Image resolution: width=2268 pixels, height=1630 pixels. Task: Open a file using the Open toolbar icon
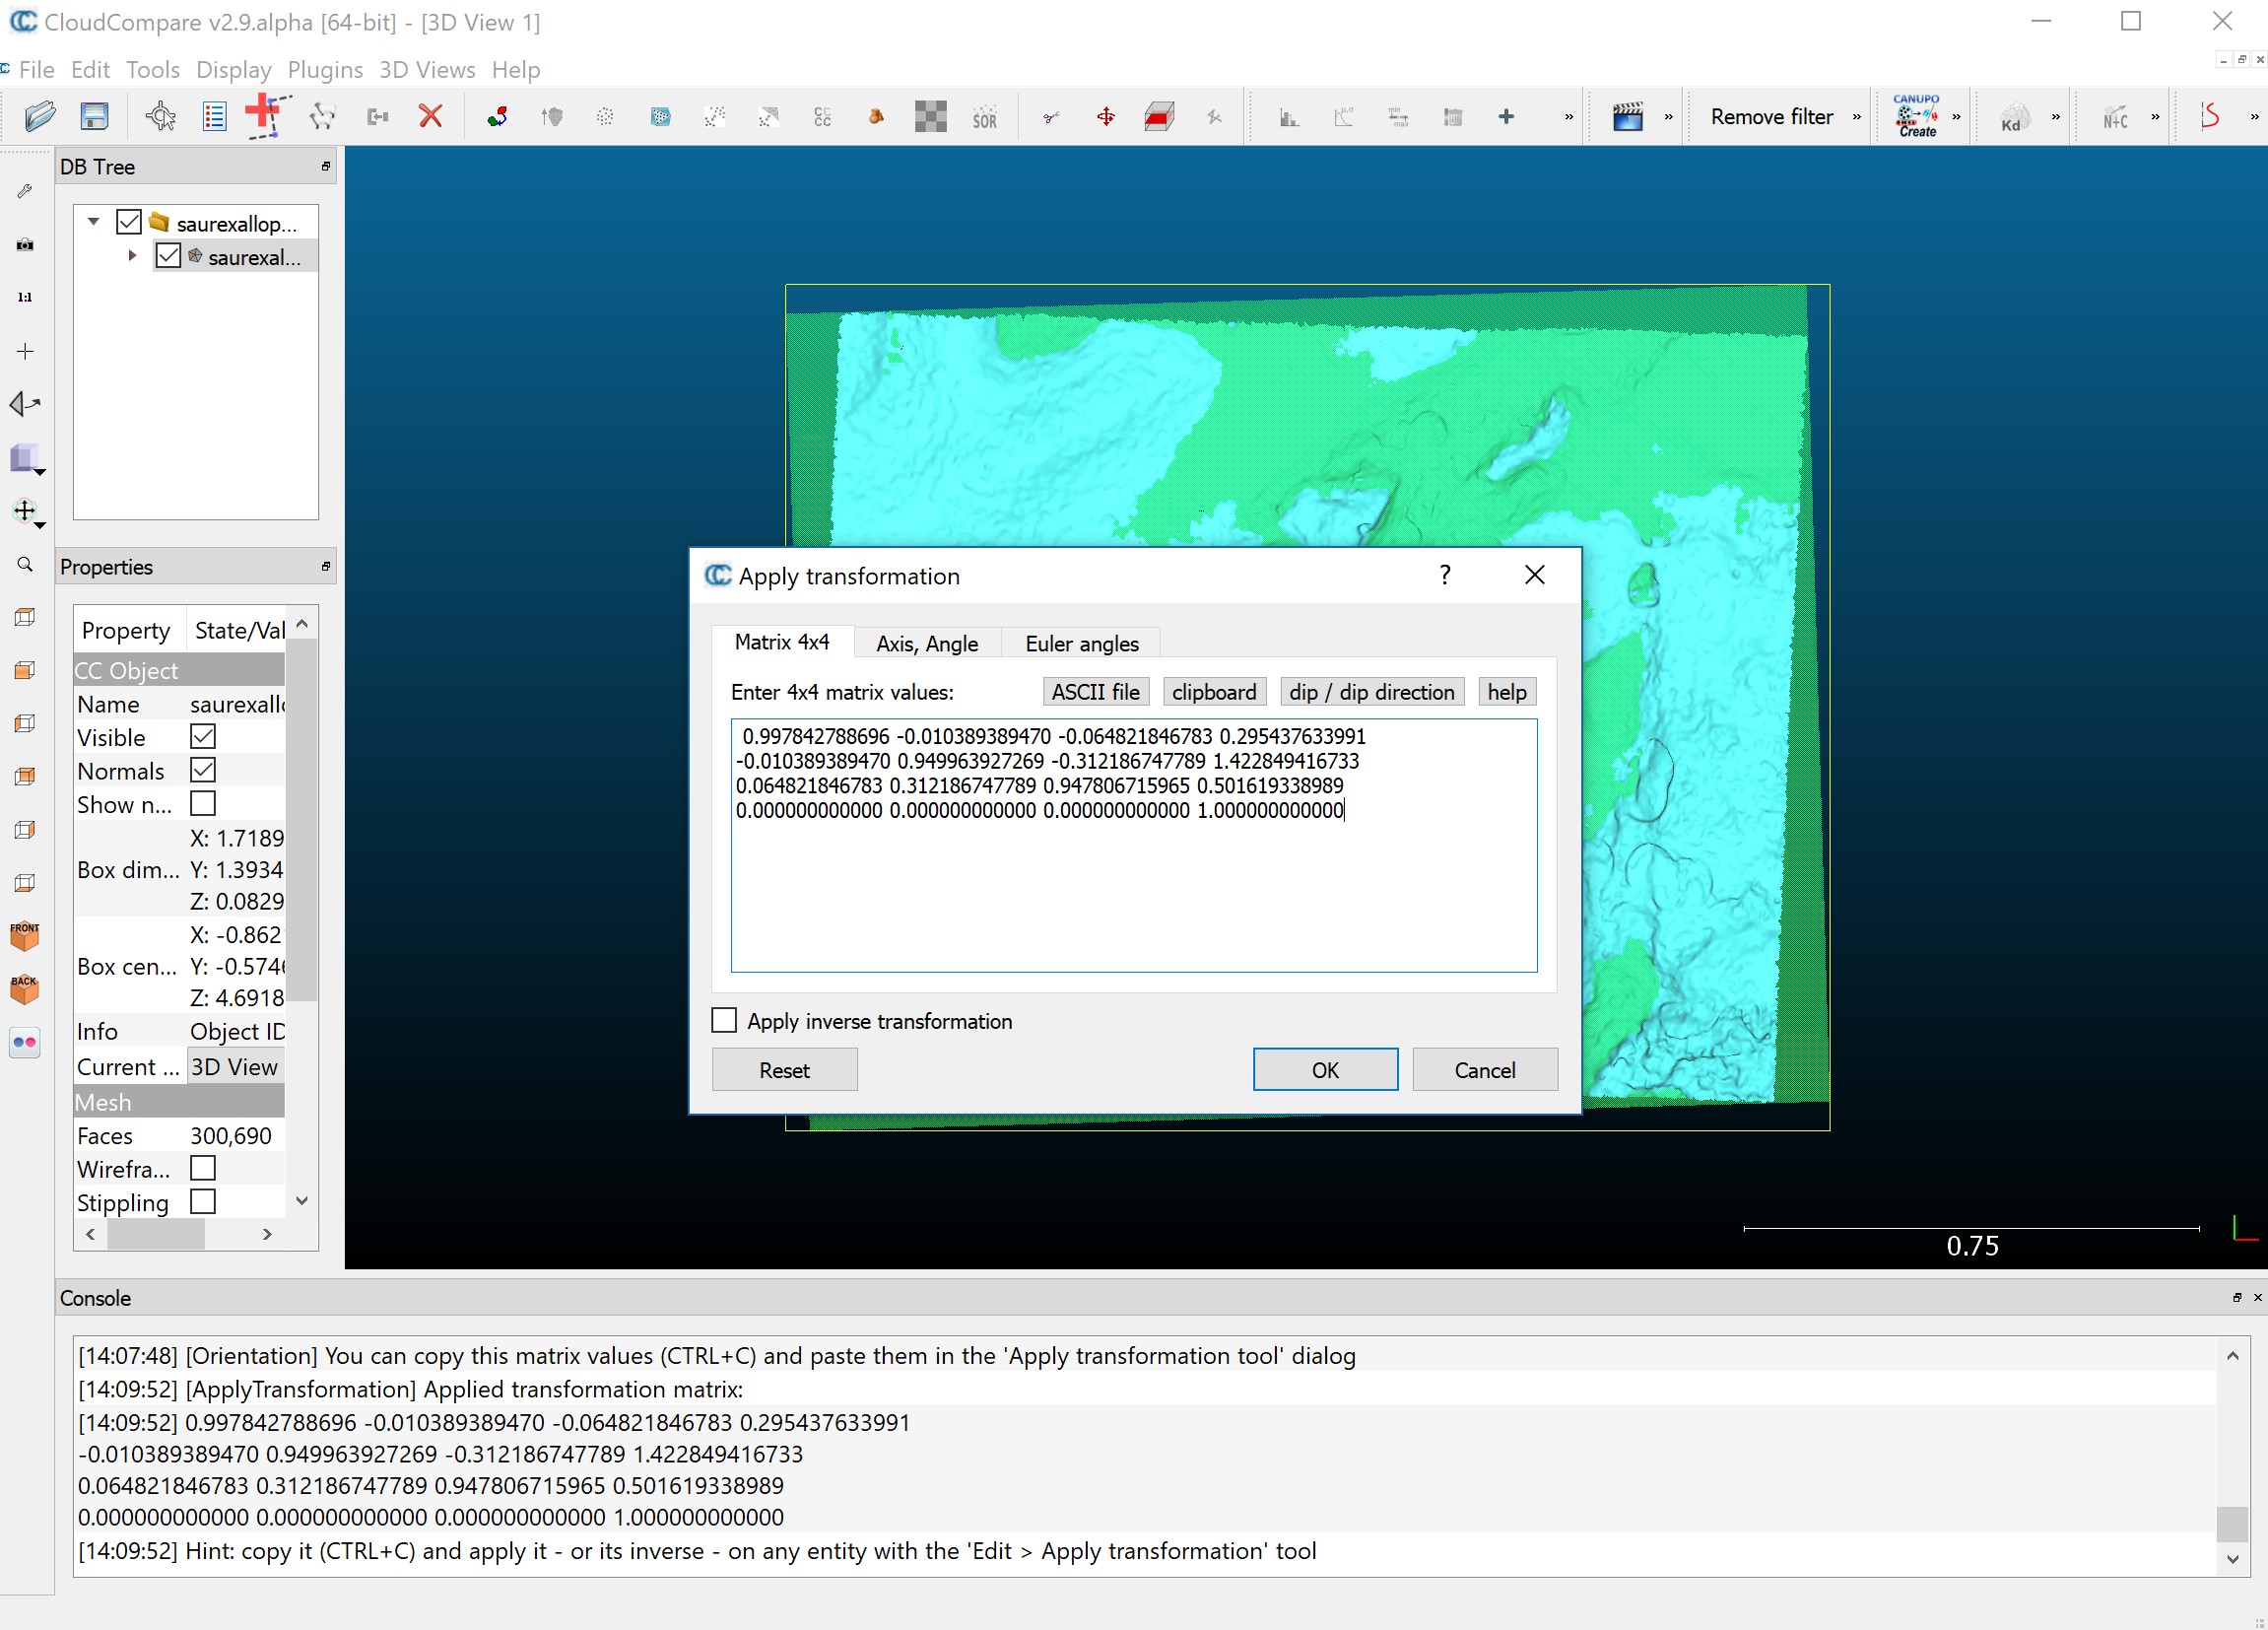coord(39,116)
